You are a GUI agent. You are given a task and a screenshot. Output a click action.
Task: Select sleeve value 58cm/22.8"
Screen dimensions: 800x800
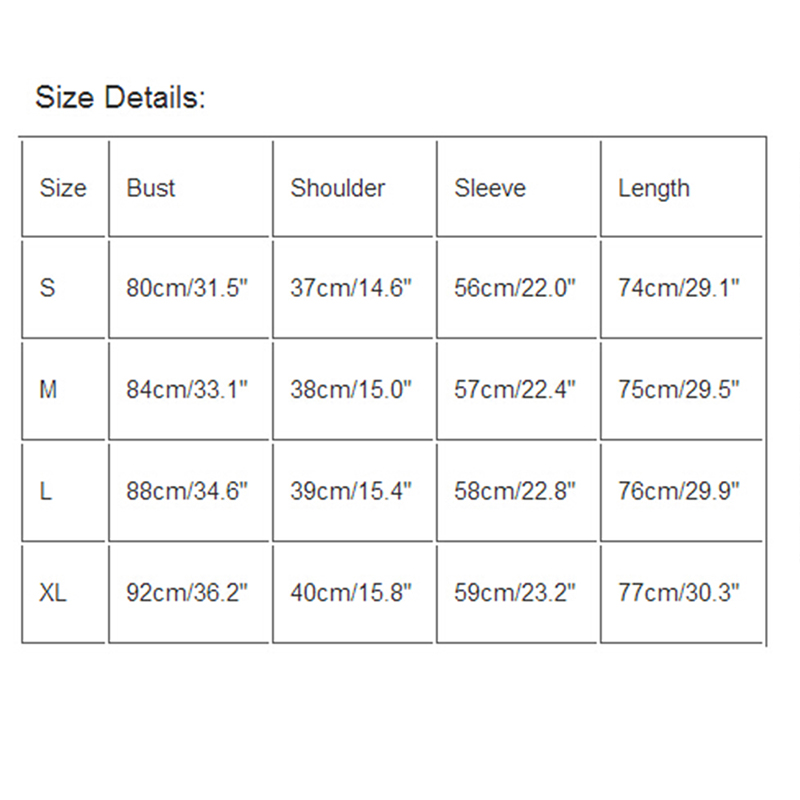click(x=515, y=491)
